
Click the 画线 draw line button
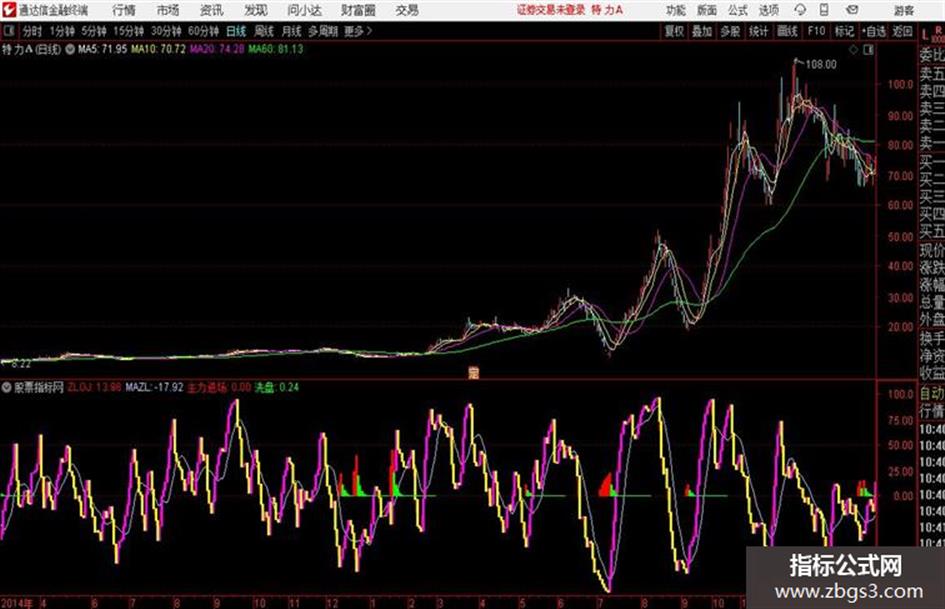787,31
